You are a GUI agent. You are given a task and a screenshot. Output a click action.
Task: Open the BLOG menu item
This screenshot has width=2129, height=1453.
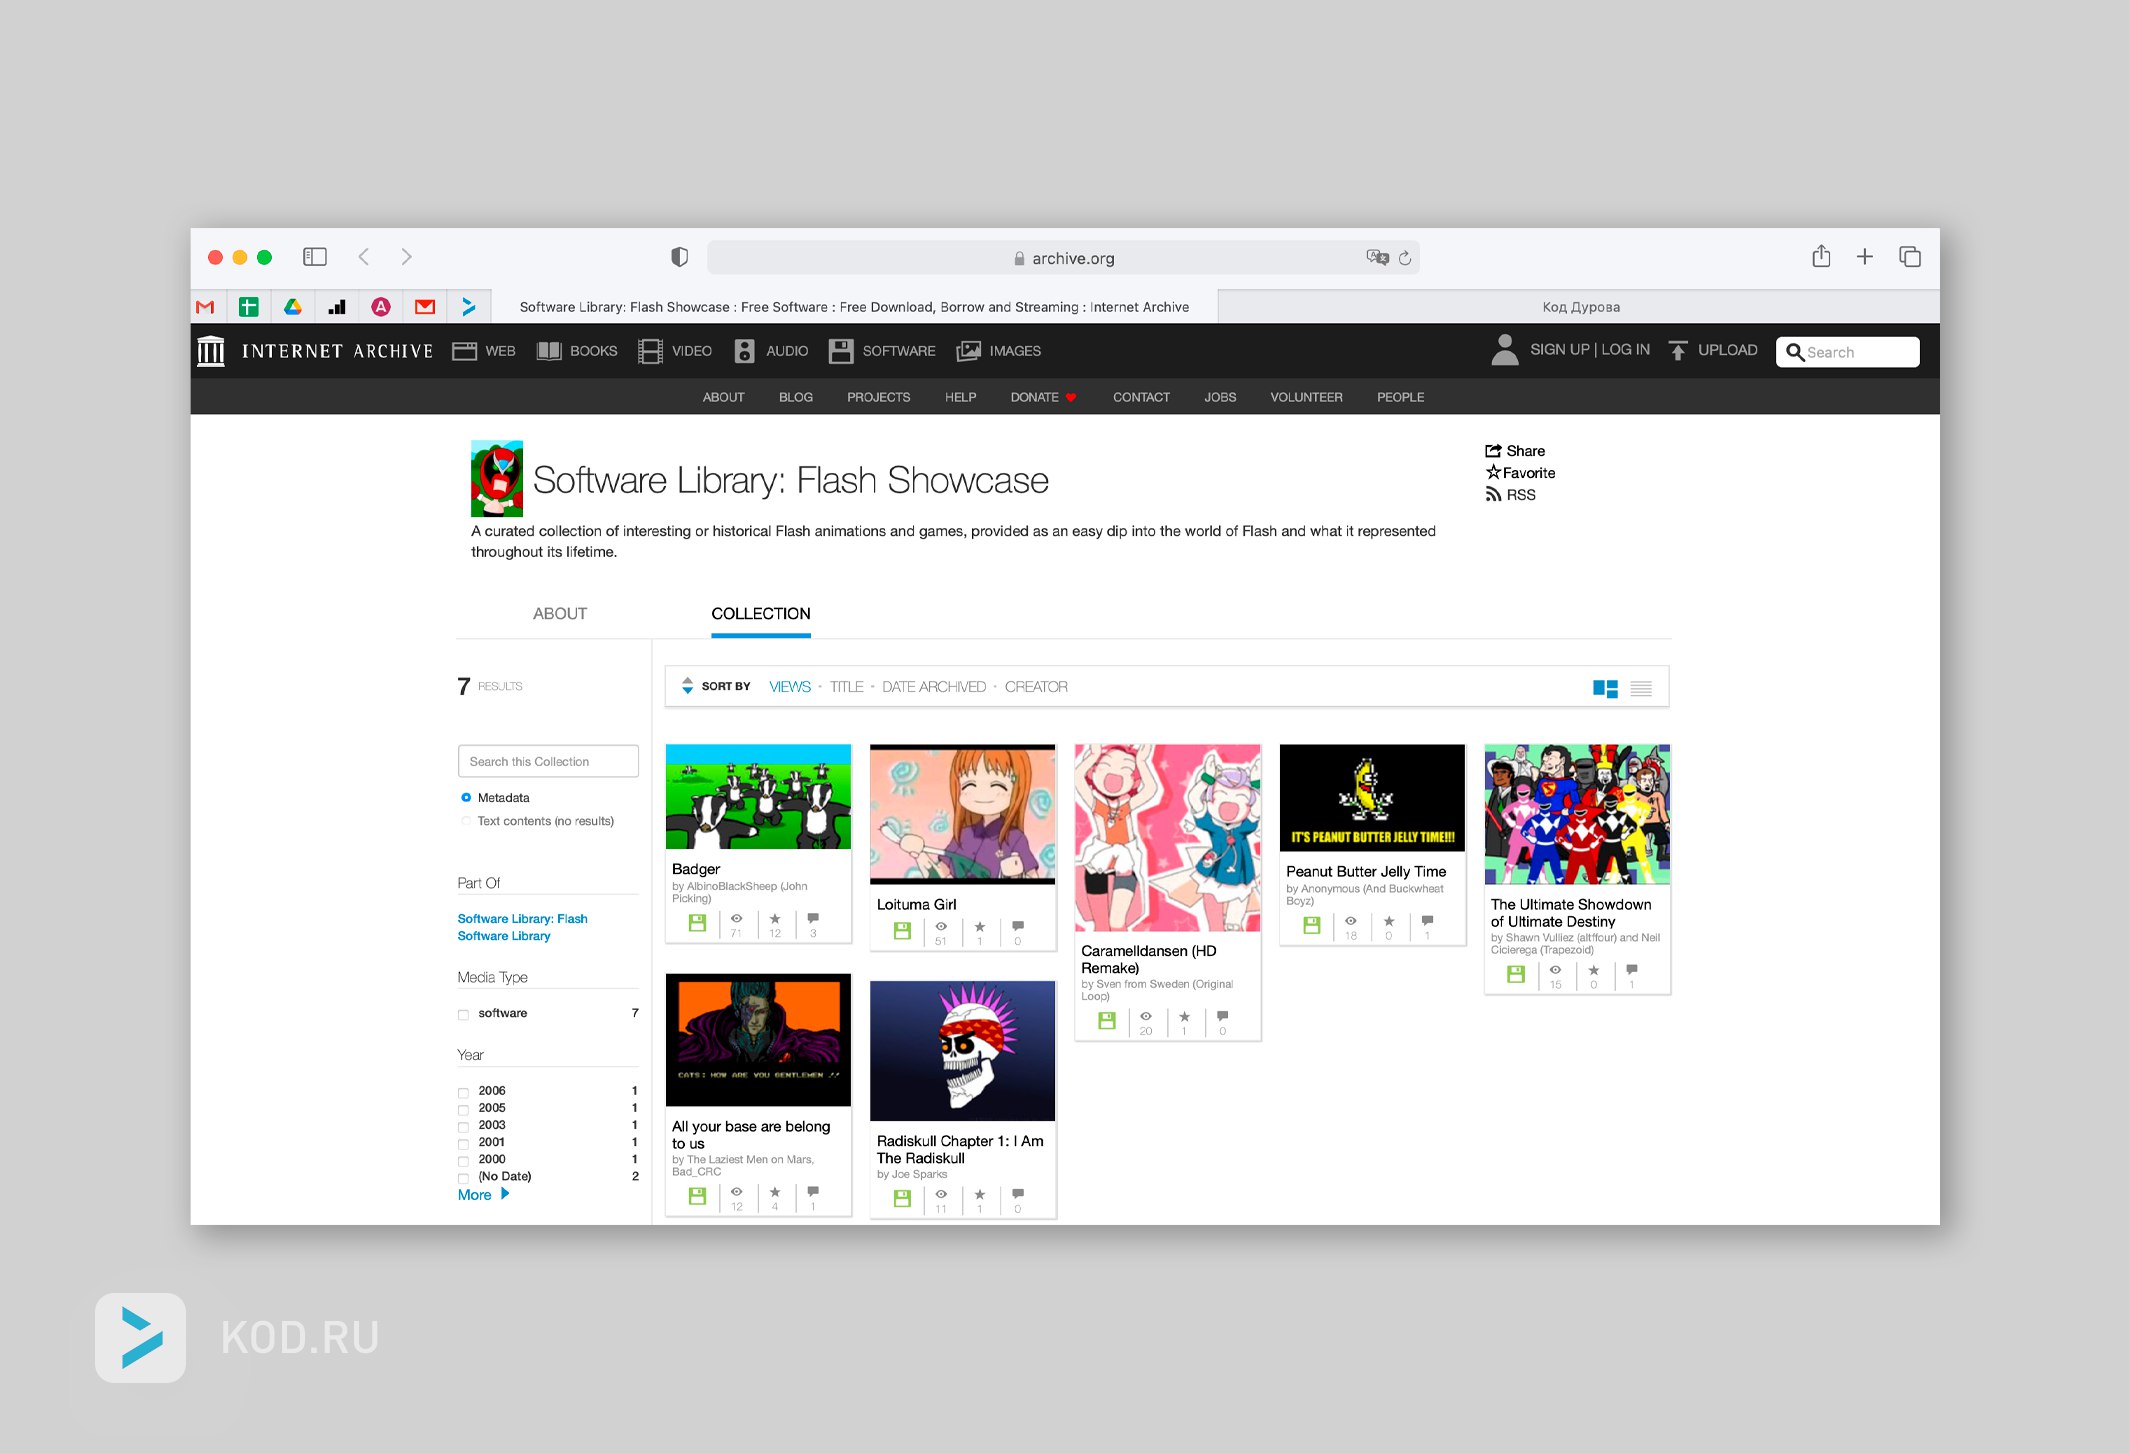(x=795, y=397)
